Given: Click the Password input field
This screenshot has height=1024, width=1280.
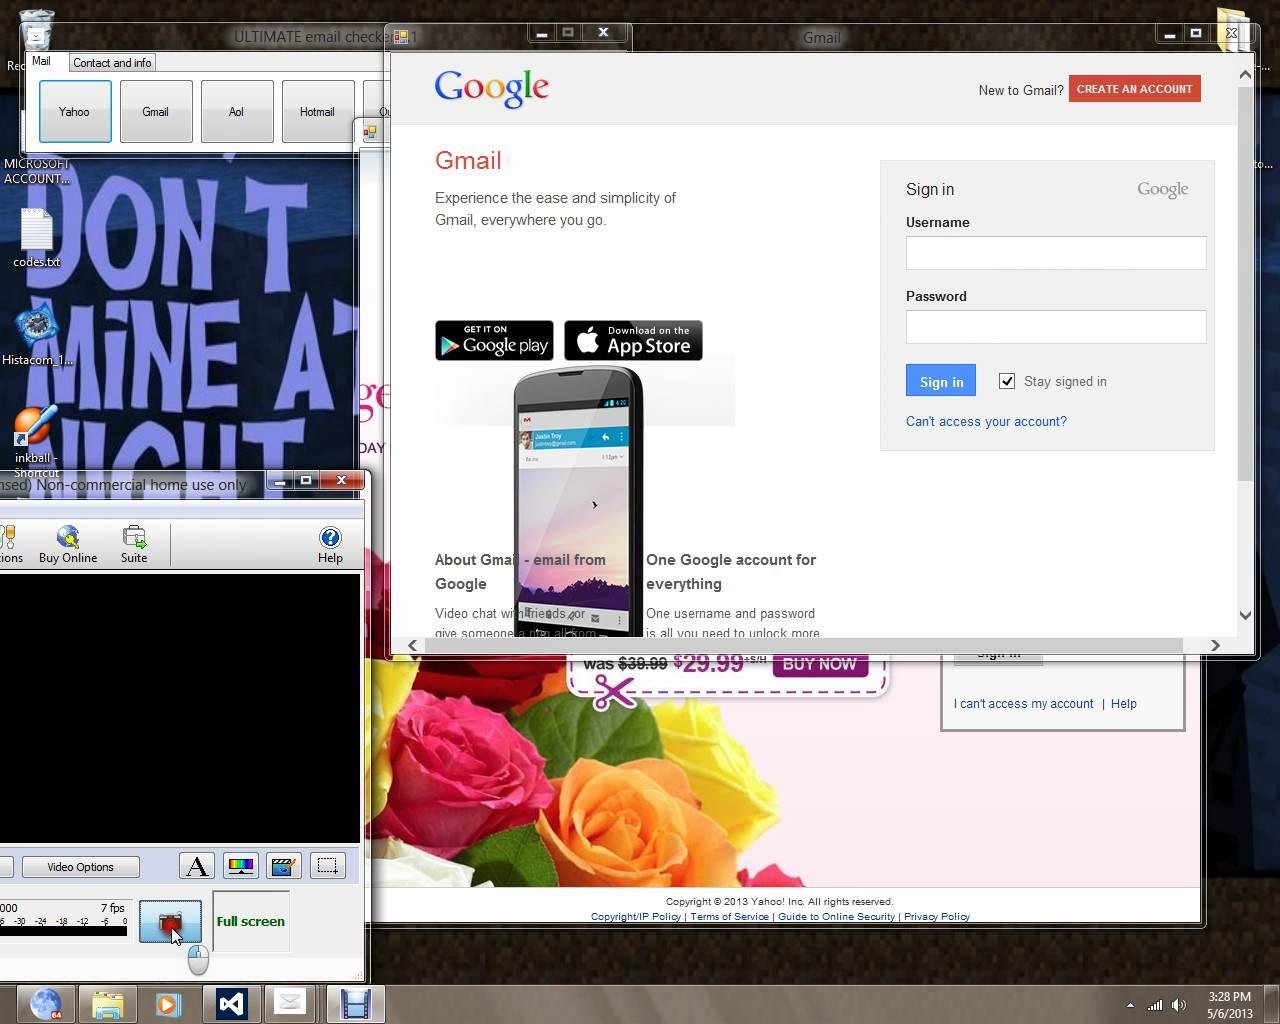Looking at the screenshot, I should click(1056, 327).
